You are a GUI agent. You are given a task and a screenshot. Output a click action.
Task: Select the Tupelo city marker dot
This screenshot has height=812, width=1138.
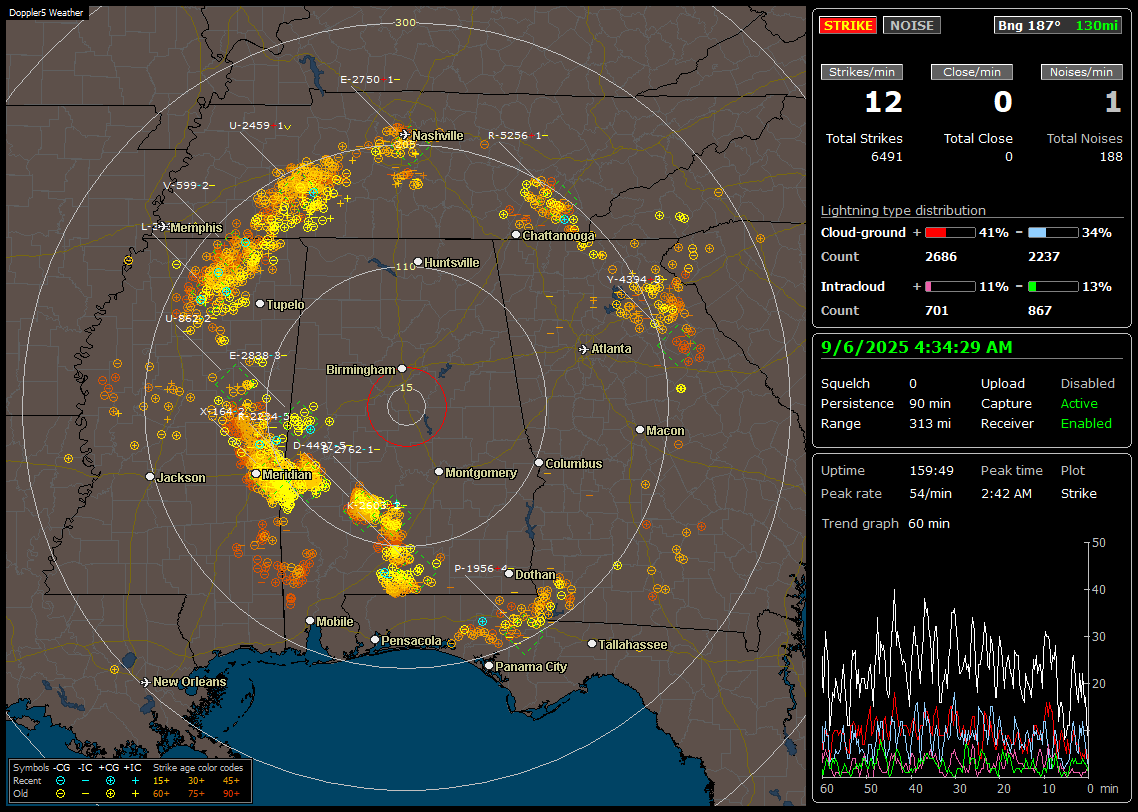pos(260,303)
